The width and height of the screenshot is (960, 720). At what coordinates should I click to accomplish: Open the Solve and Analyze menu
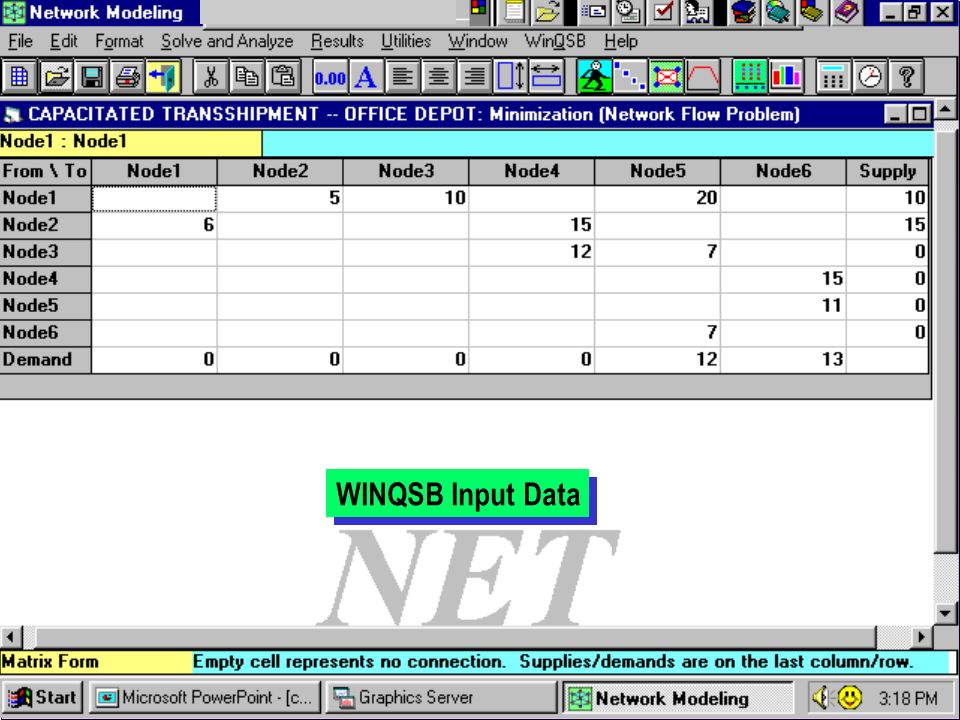tap(227, 42)
